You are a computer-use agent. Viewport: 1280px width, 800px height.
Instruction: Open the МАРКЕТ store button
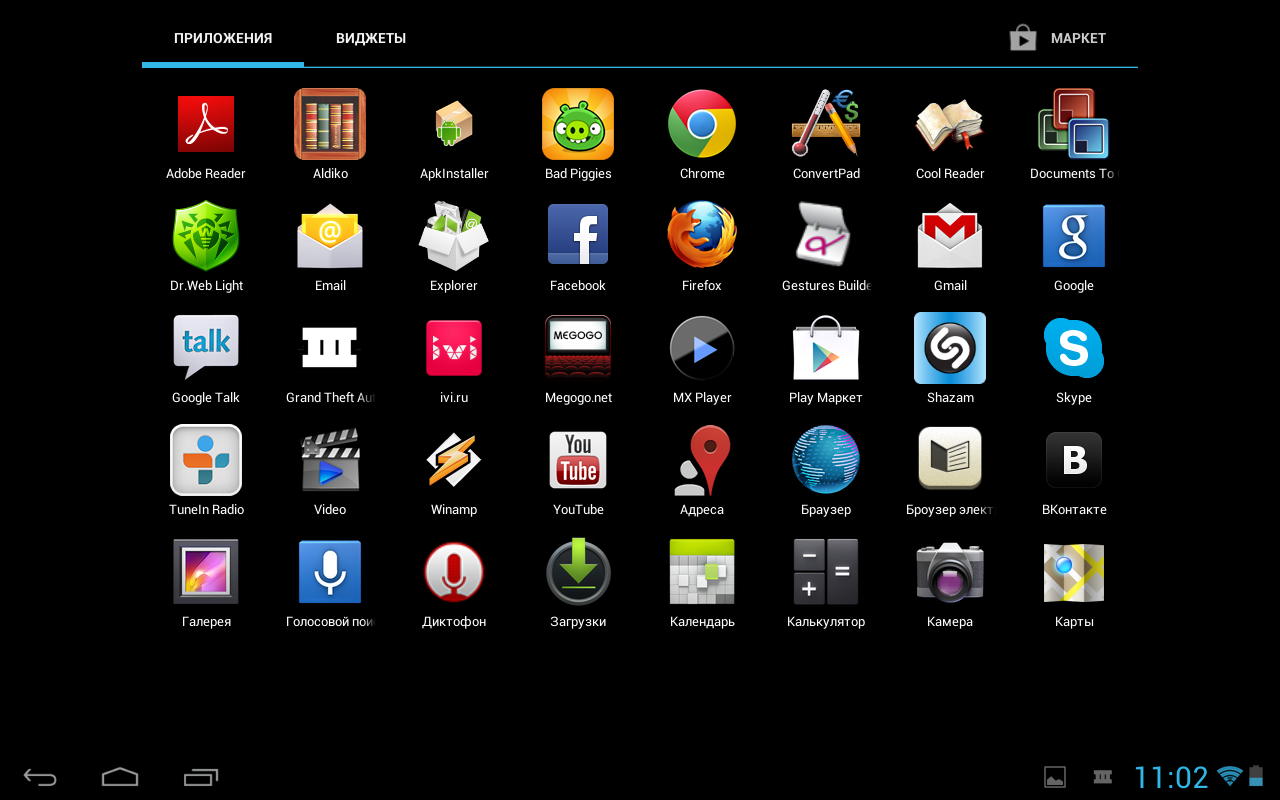[x=1058, y=38]
